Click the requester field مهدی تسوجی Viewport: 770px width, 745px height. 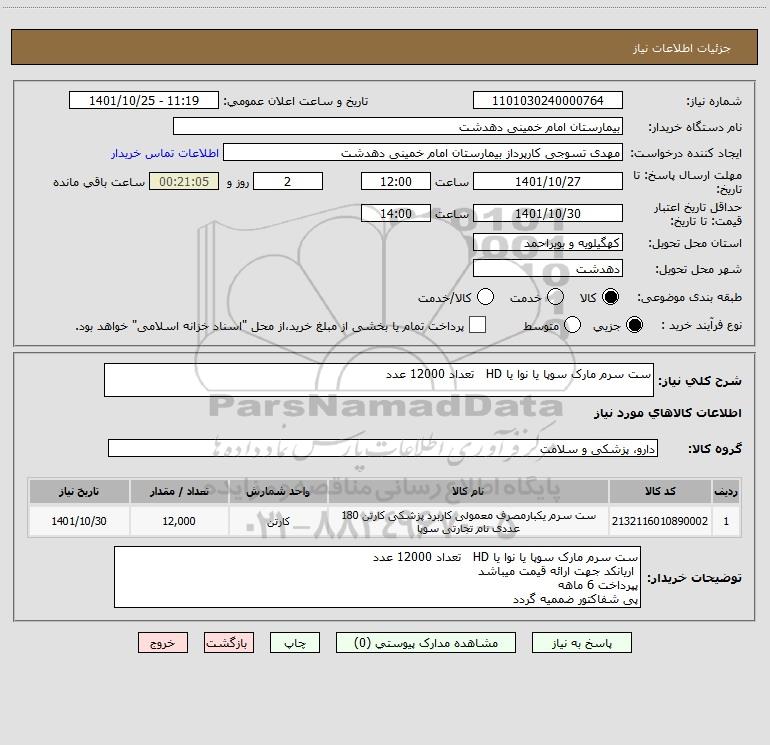click(423, 153)
